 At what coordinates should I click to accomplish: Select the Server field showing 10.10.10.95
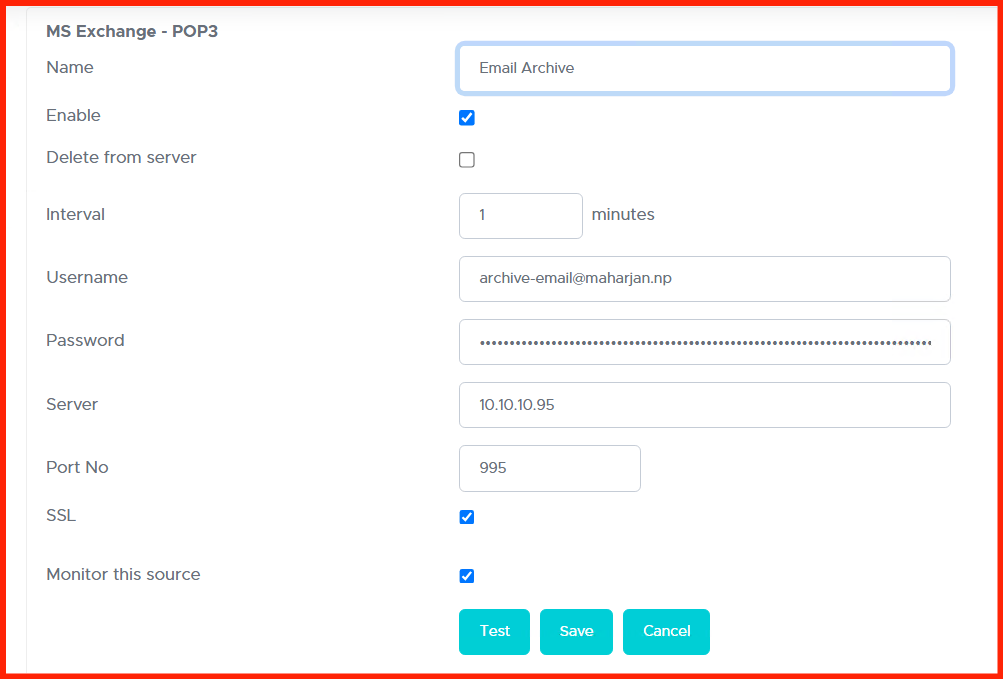pyautogui.click(x=705, y=405)
